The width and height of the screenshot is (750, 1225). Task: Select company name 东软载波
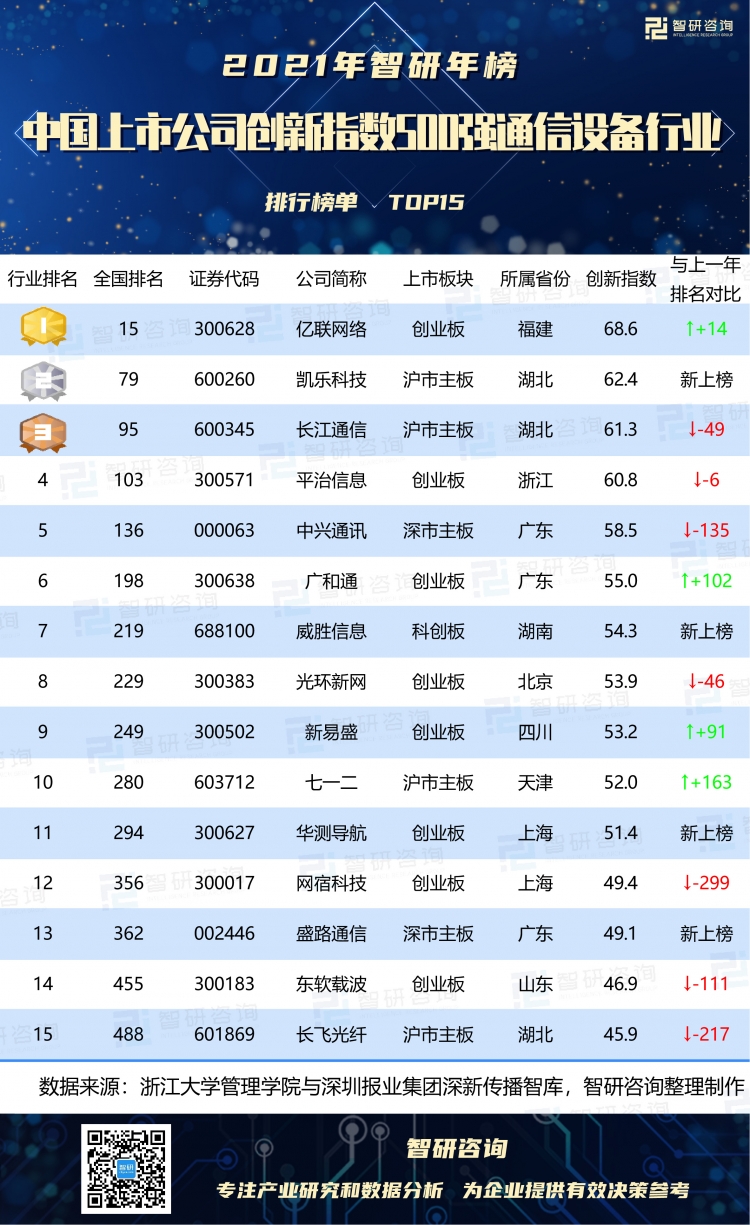click(x=332, y=984)
